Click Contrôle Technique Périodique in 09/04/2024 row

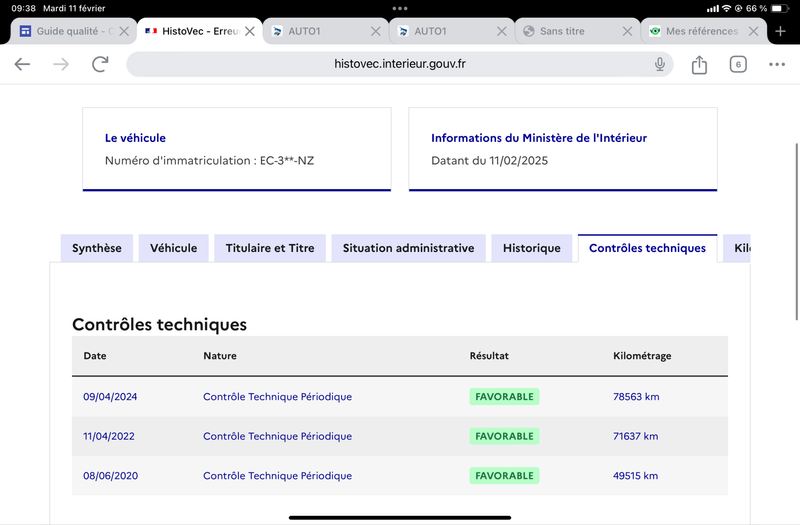[278, 396]
